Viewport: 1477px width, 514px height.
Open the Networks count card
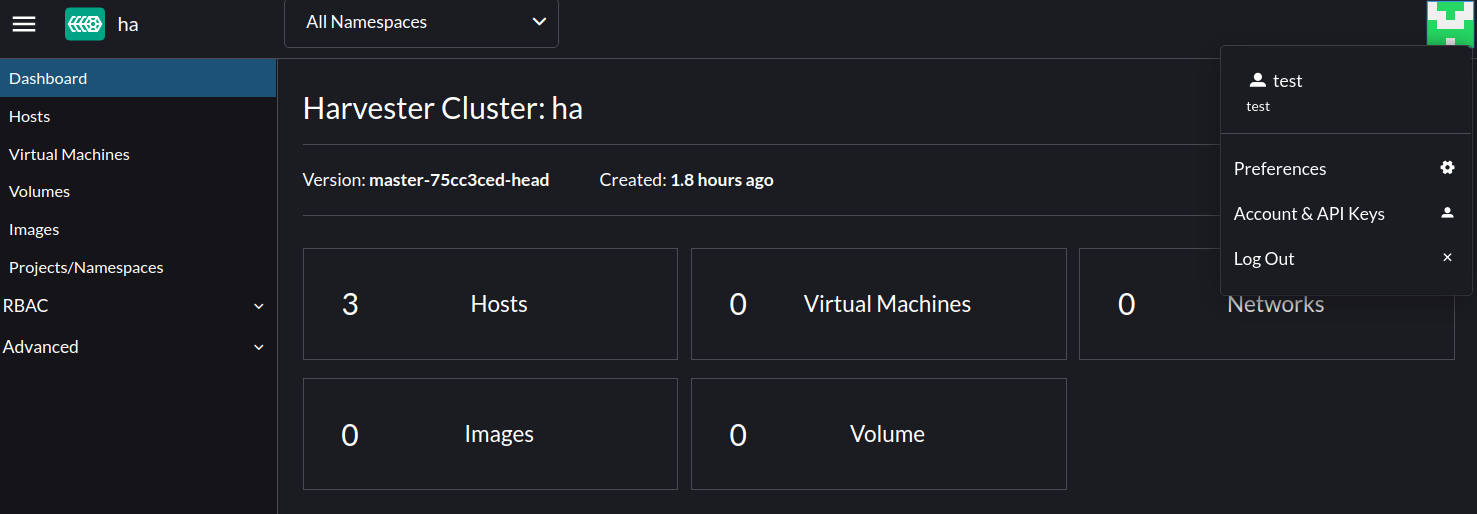tap(1267, 304)
